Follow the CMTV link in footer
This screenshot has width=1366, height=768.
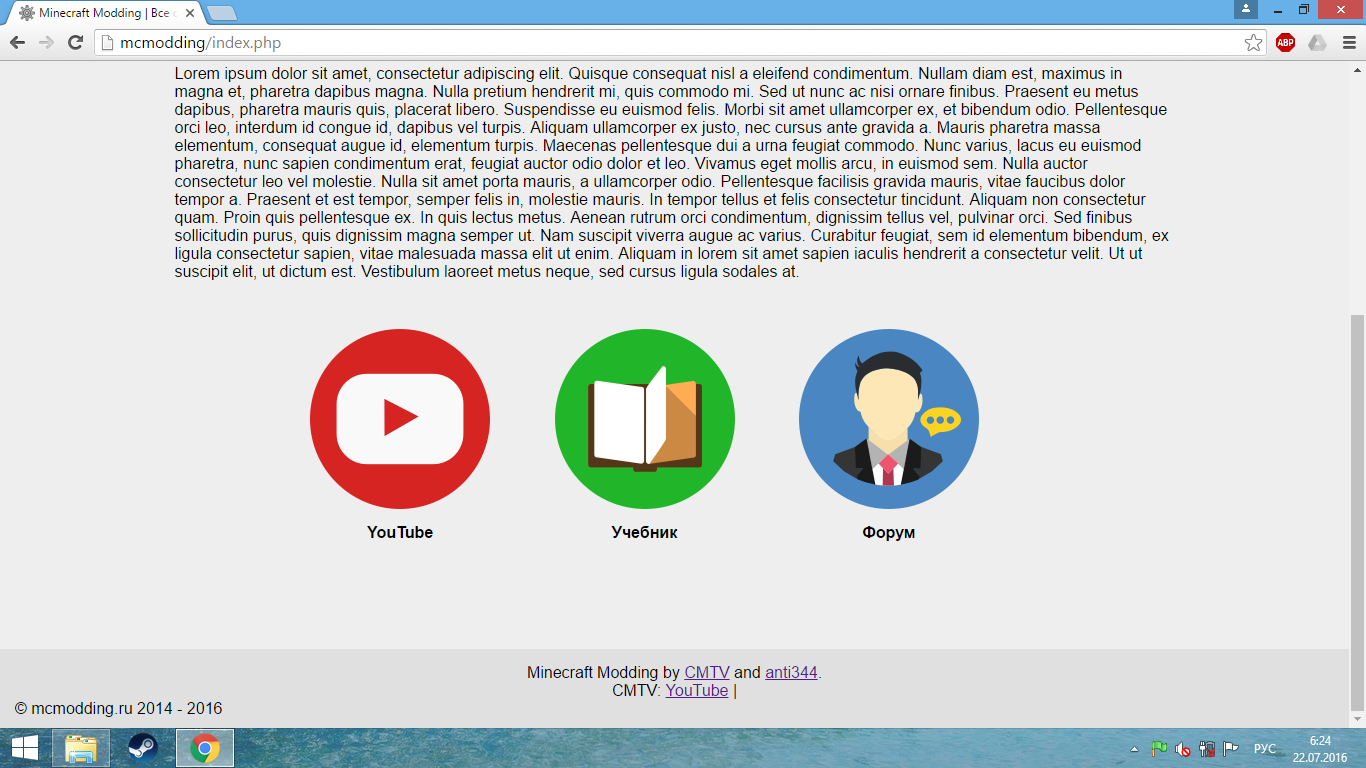(x=707, y=673)
